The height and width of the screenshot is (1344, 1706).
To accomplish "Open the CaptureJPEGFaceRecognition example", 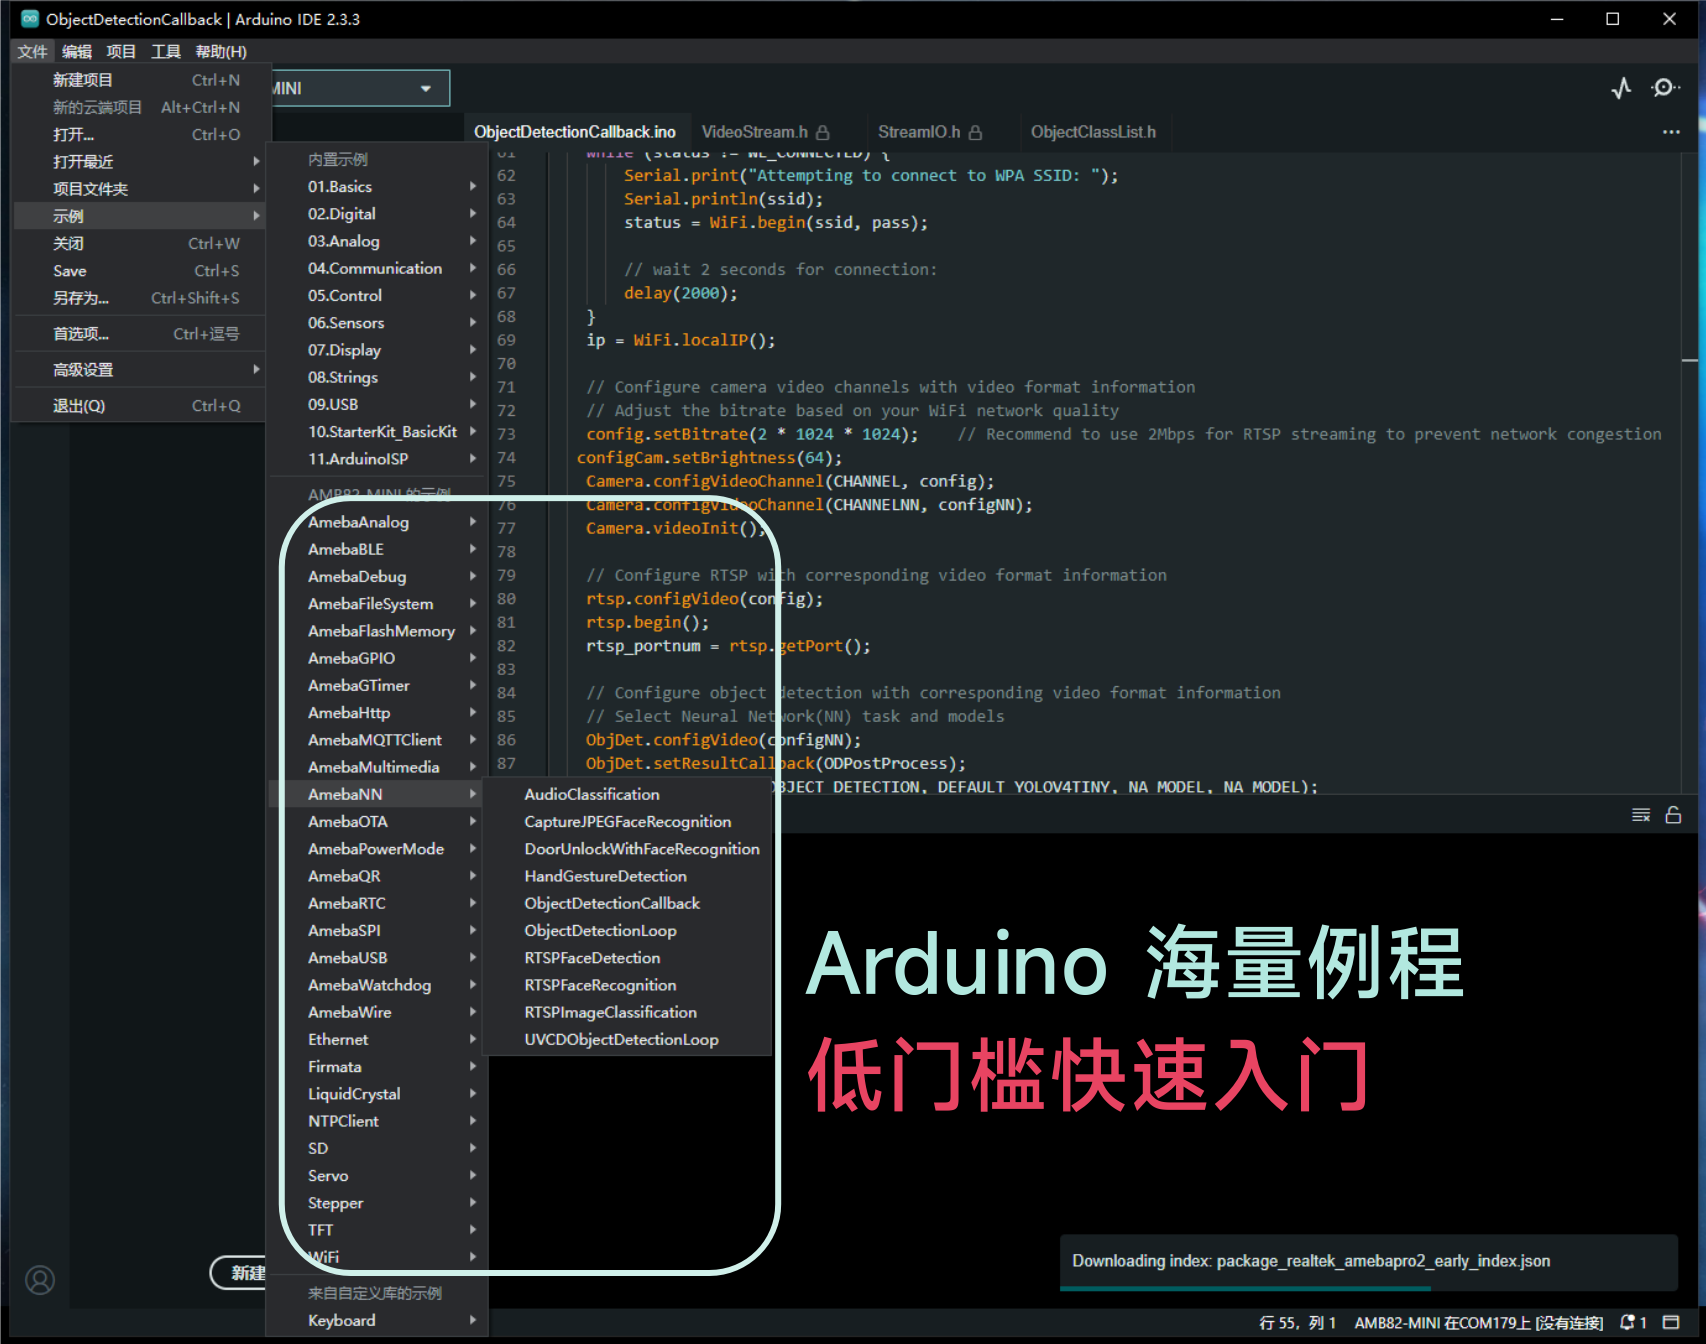I will point(627,822).
